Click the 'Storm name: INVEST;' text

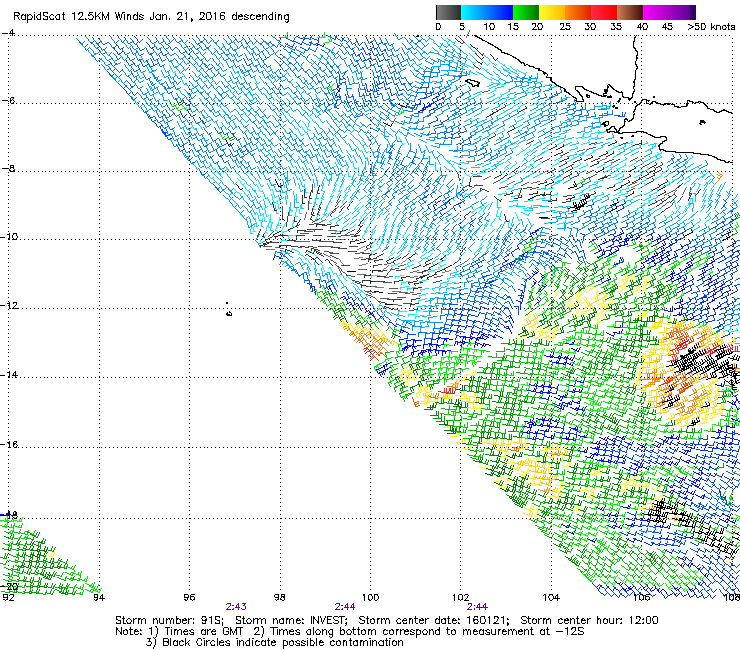(291, 620)
